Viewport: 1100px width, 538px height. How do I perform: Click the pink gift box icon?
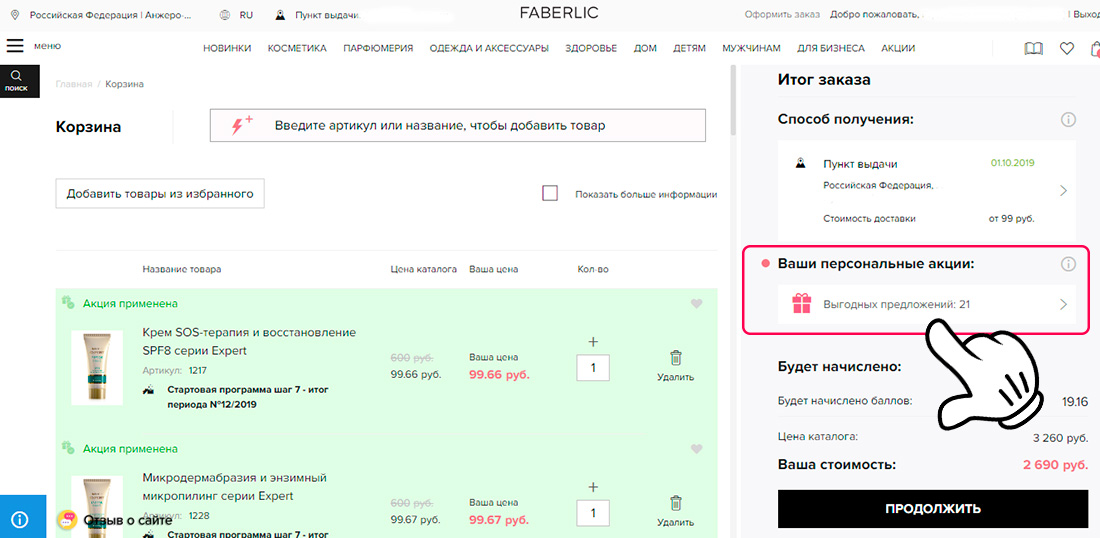(x=801, y=304)
